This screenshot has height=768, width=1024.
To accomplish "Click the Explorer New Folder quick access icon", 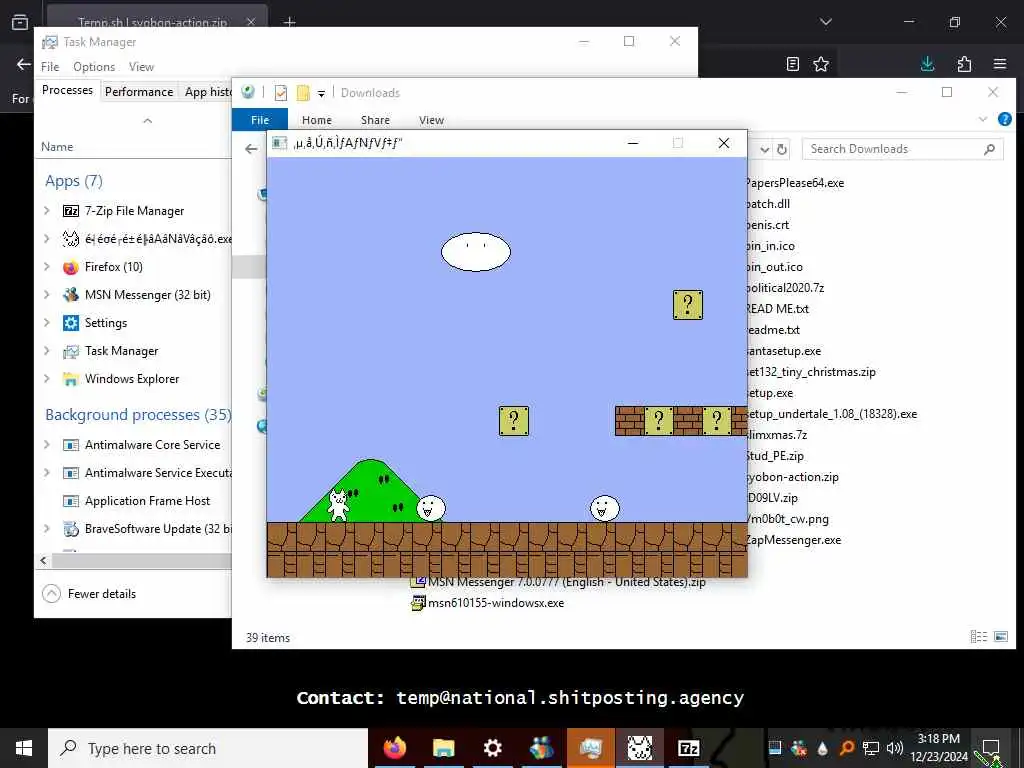I will pos(302,93).
